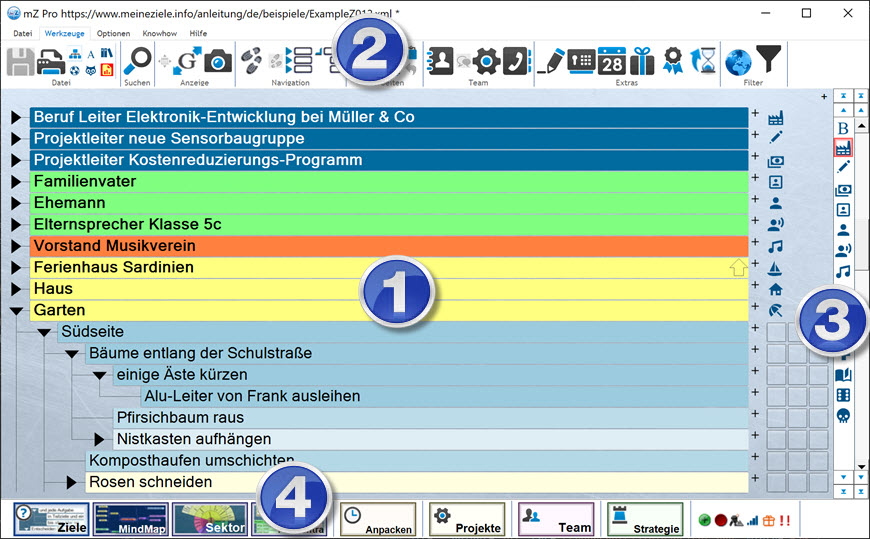The height and width of the screenshot is (539, 870).
Task: Expand the Familienvater tree entry
Action: click(16, 182)
